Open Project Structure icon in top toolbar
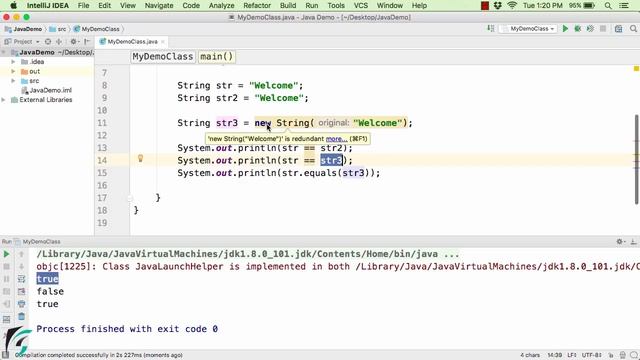The width and height of the screenshot is (640, 360). [x=619, y=29]
